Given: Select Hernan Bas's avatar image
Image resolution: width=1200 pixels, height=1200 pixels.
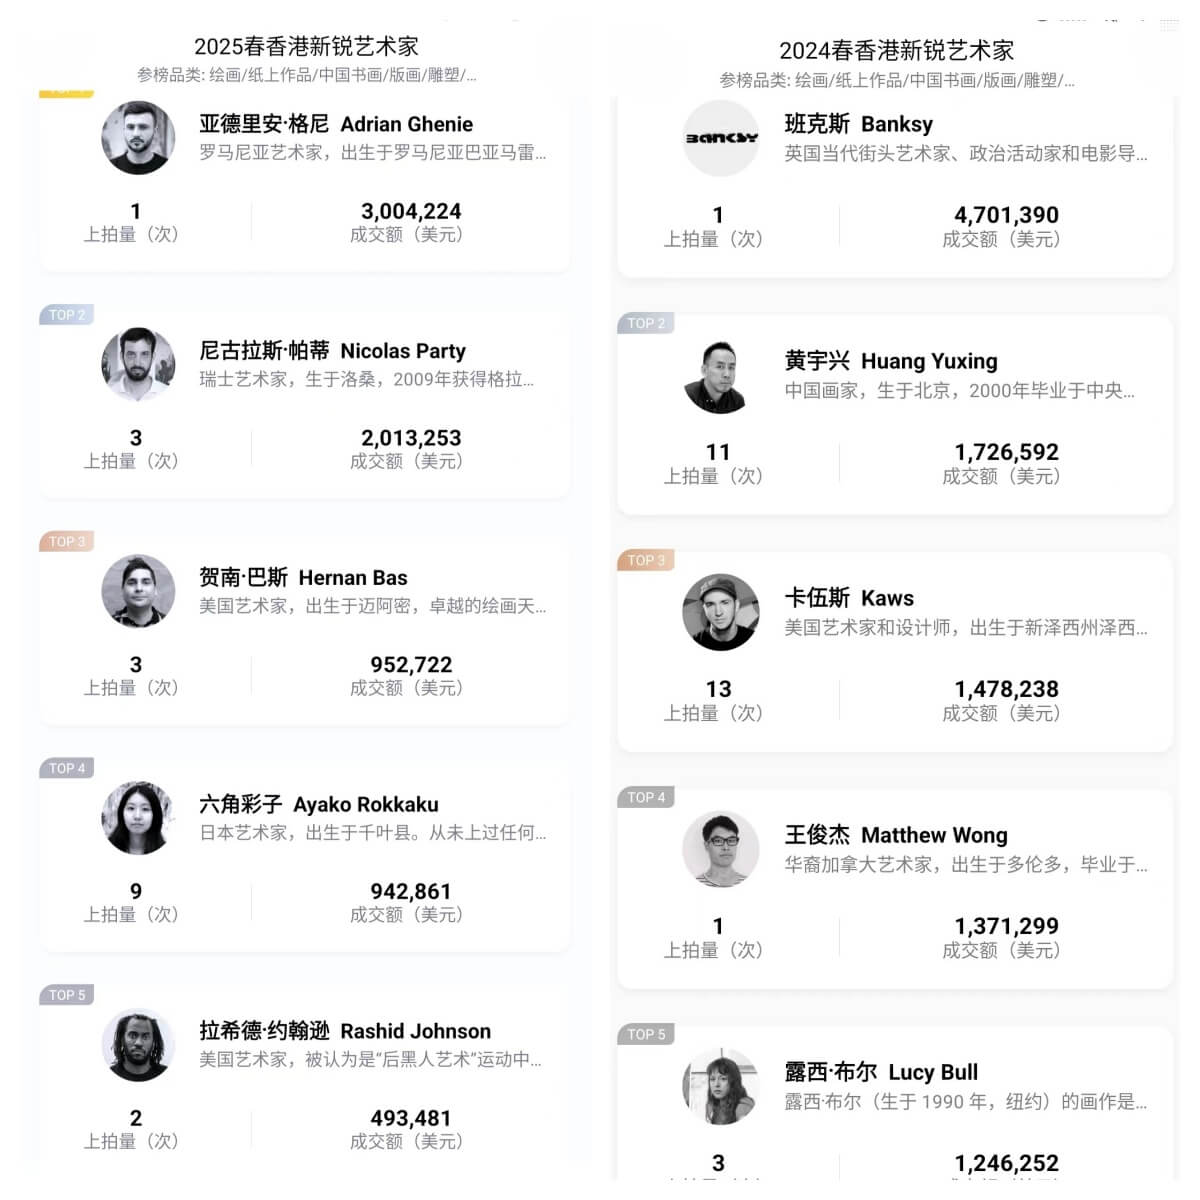Looking at the screenshot, I should pos(138,591).
